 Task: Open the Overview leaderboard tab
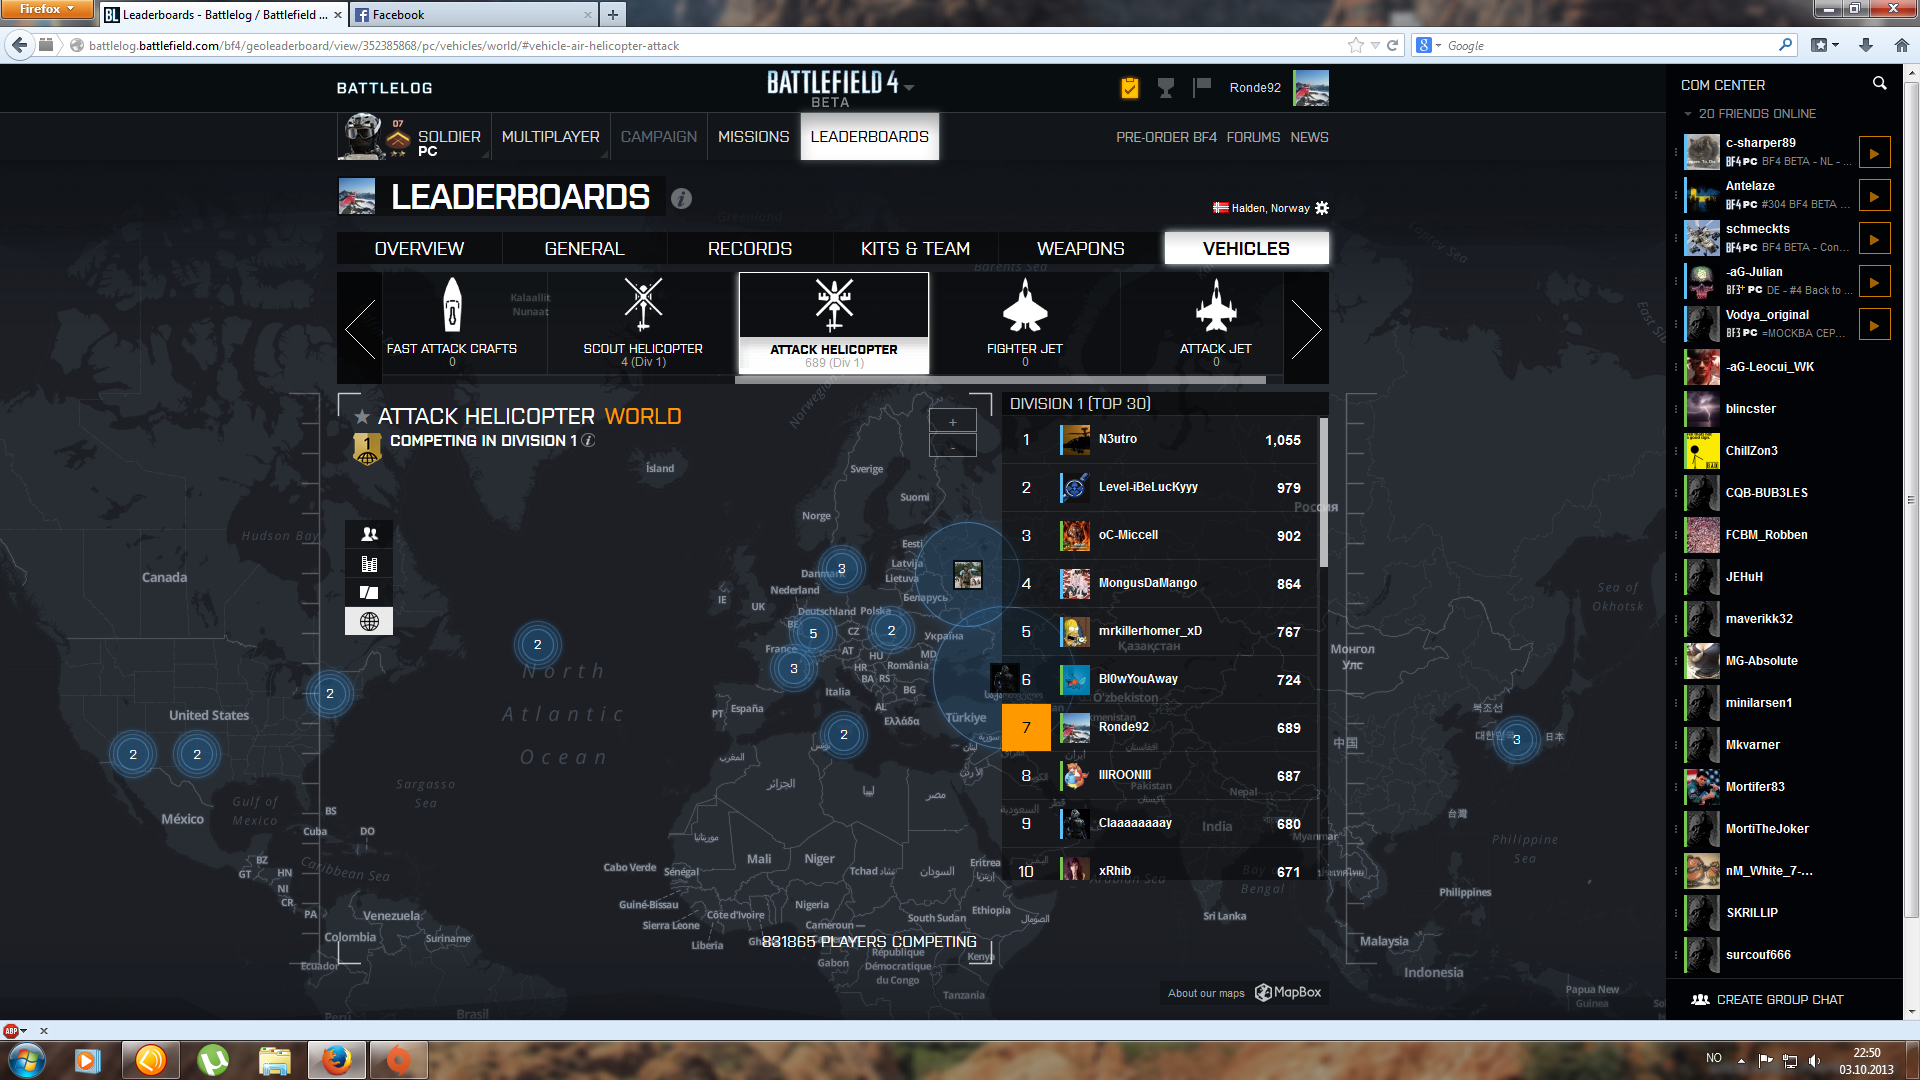(419, 248)
